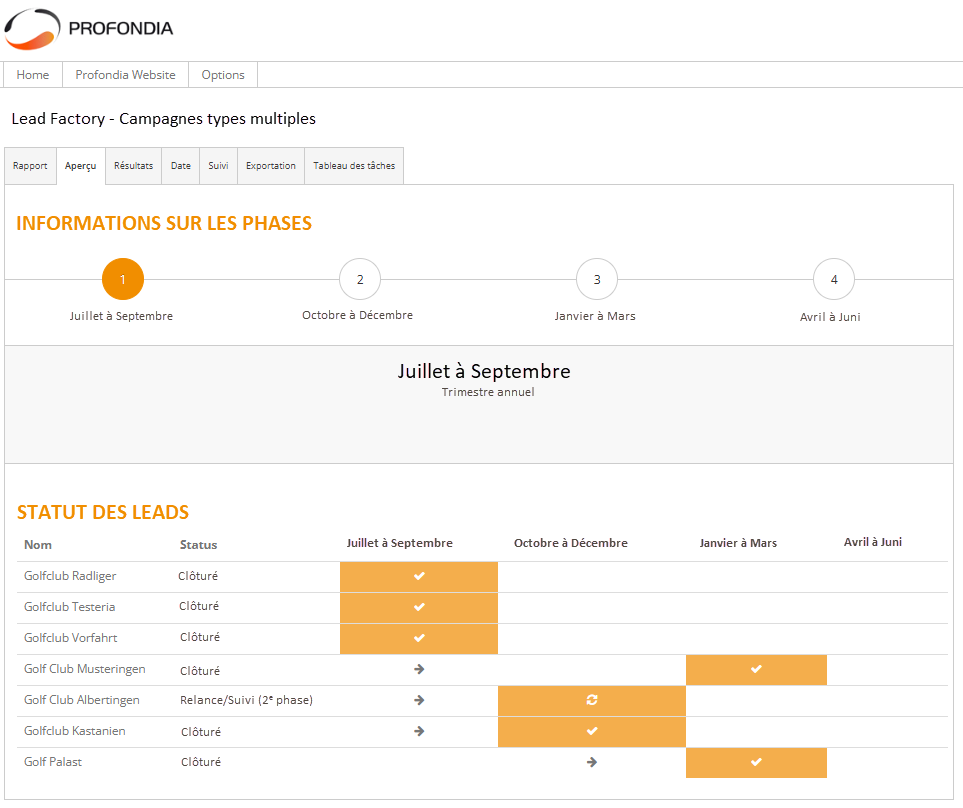Select phase 3 Janvier à Mars step
963x808 pixels.
[597, 280]
